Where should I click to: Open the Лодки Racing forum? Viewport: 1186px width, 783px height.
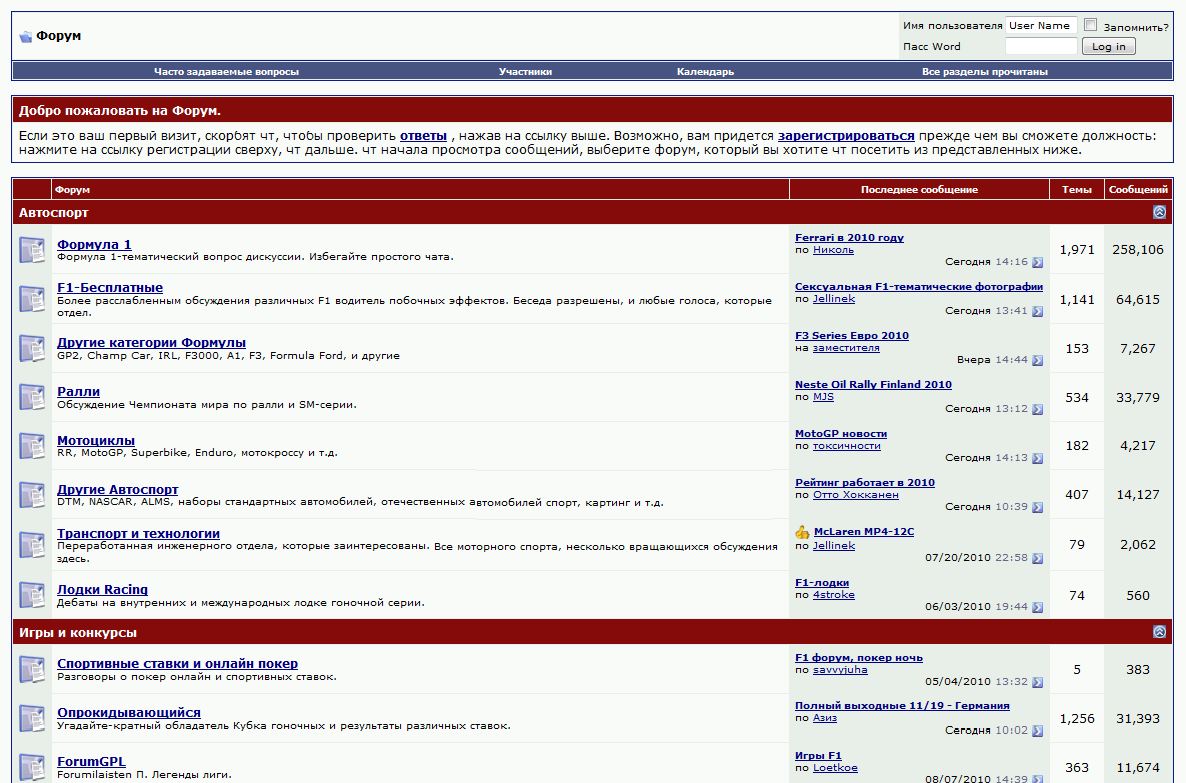coord(102,589)
